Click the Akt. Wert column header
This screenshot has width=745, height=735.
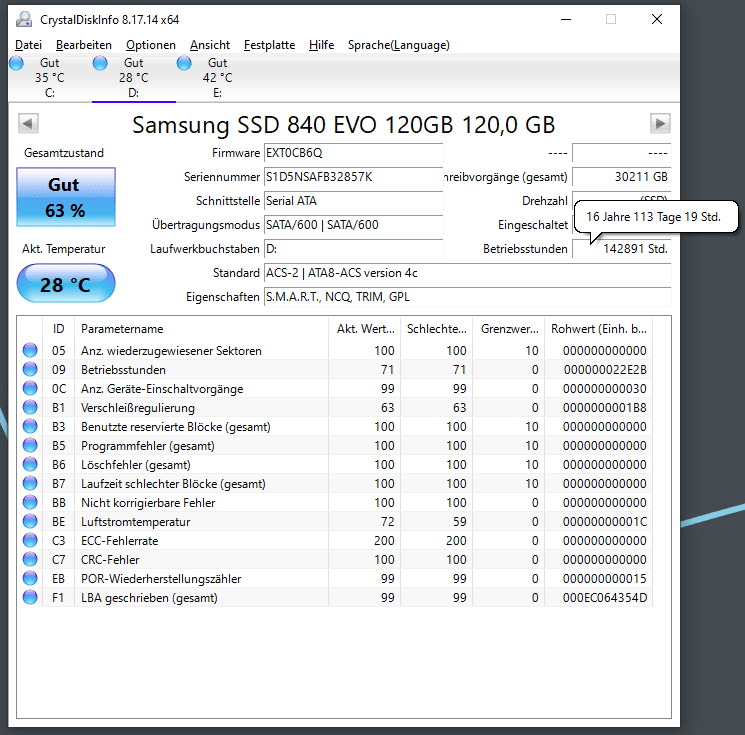(x=364, y=329)
